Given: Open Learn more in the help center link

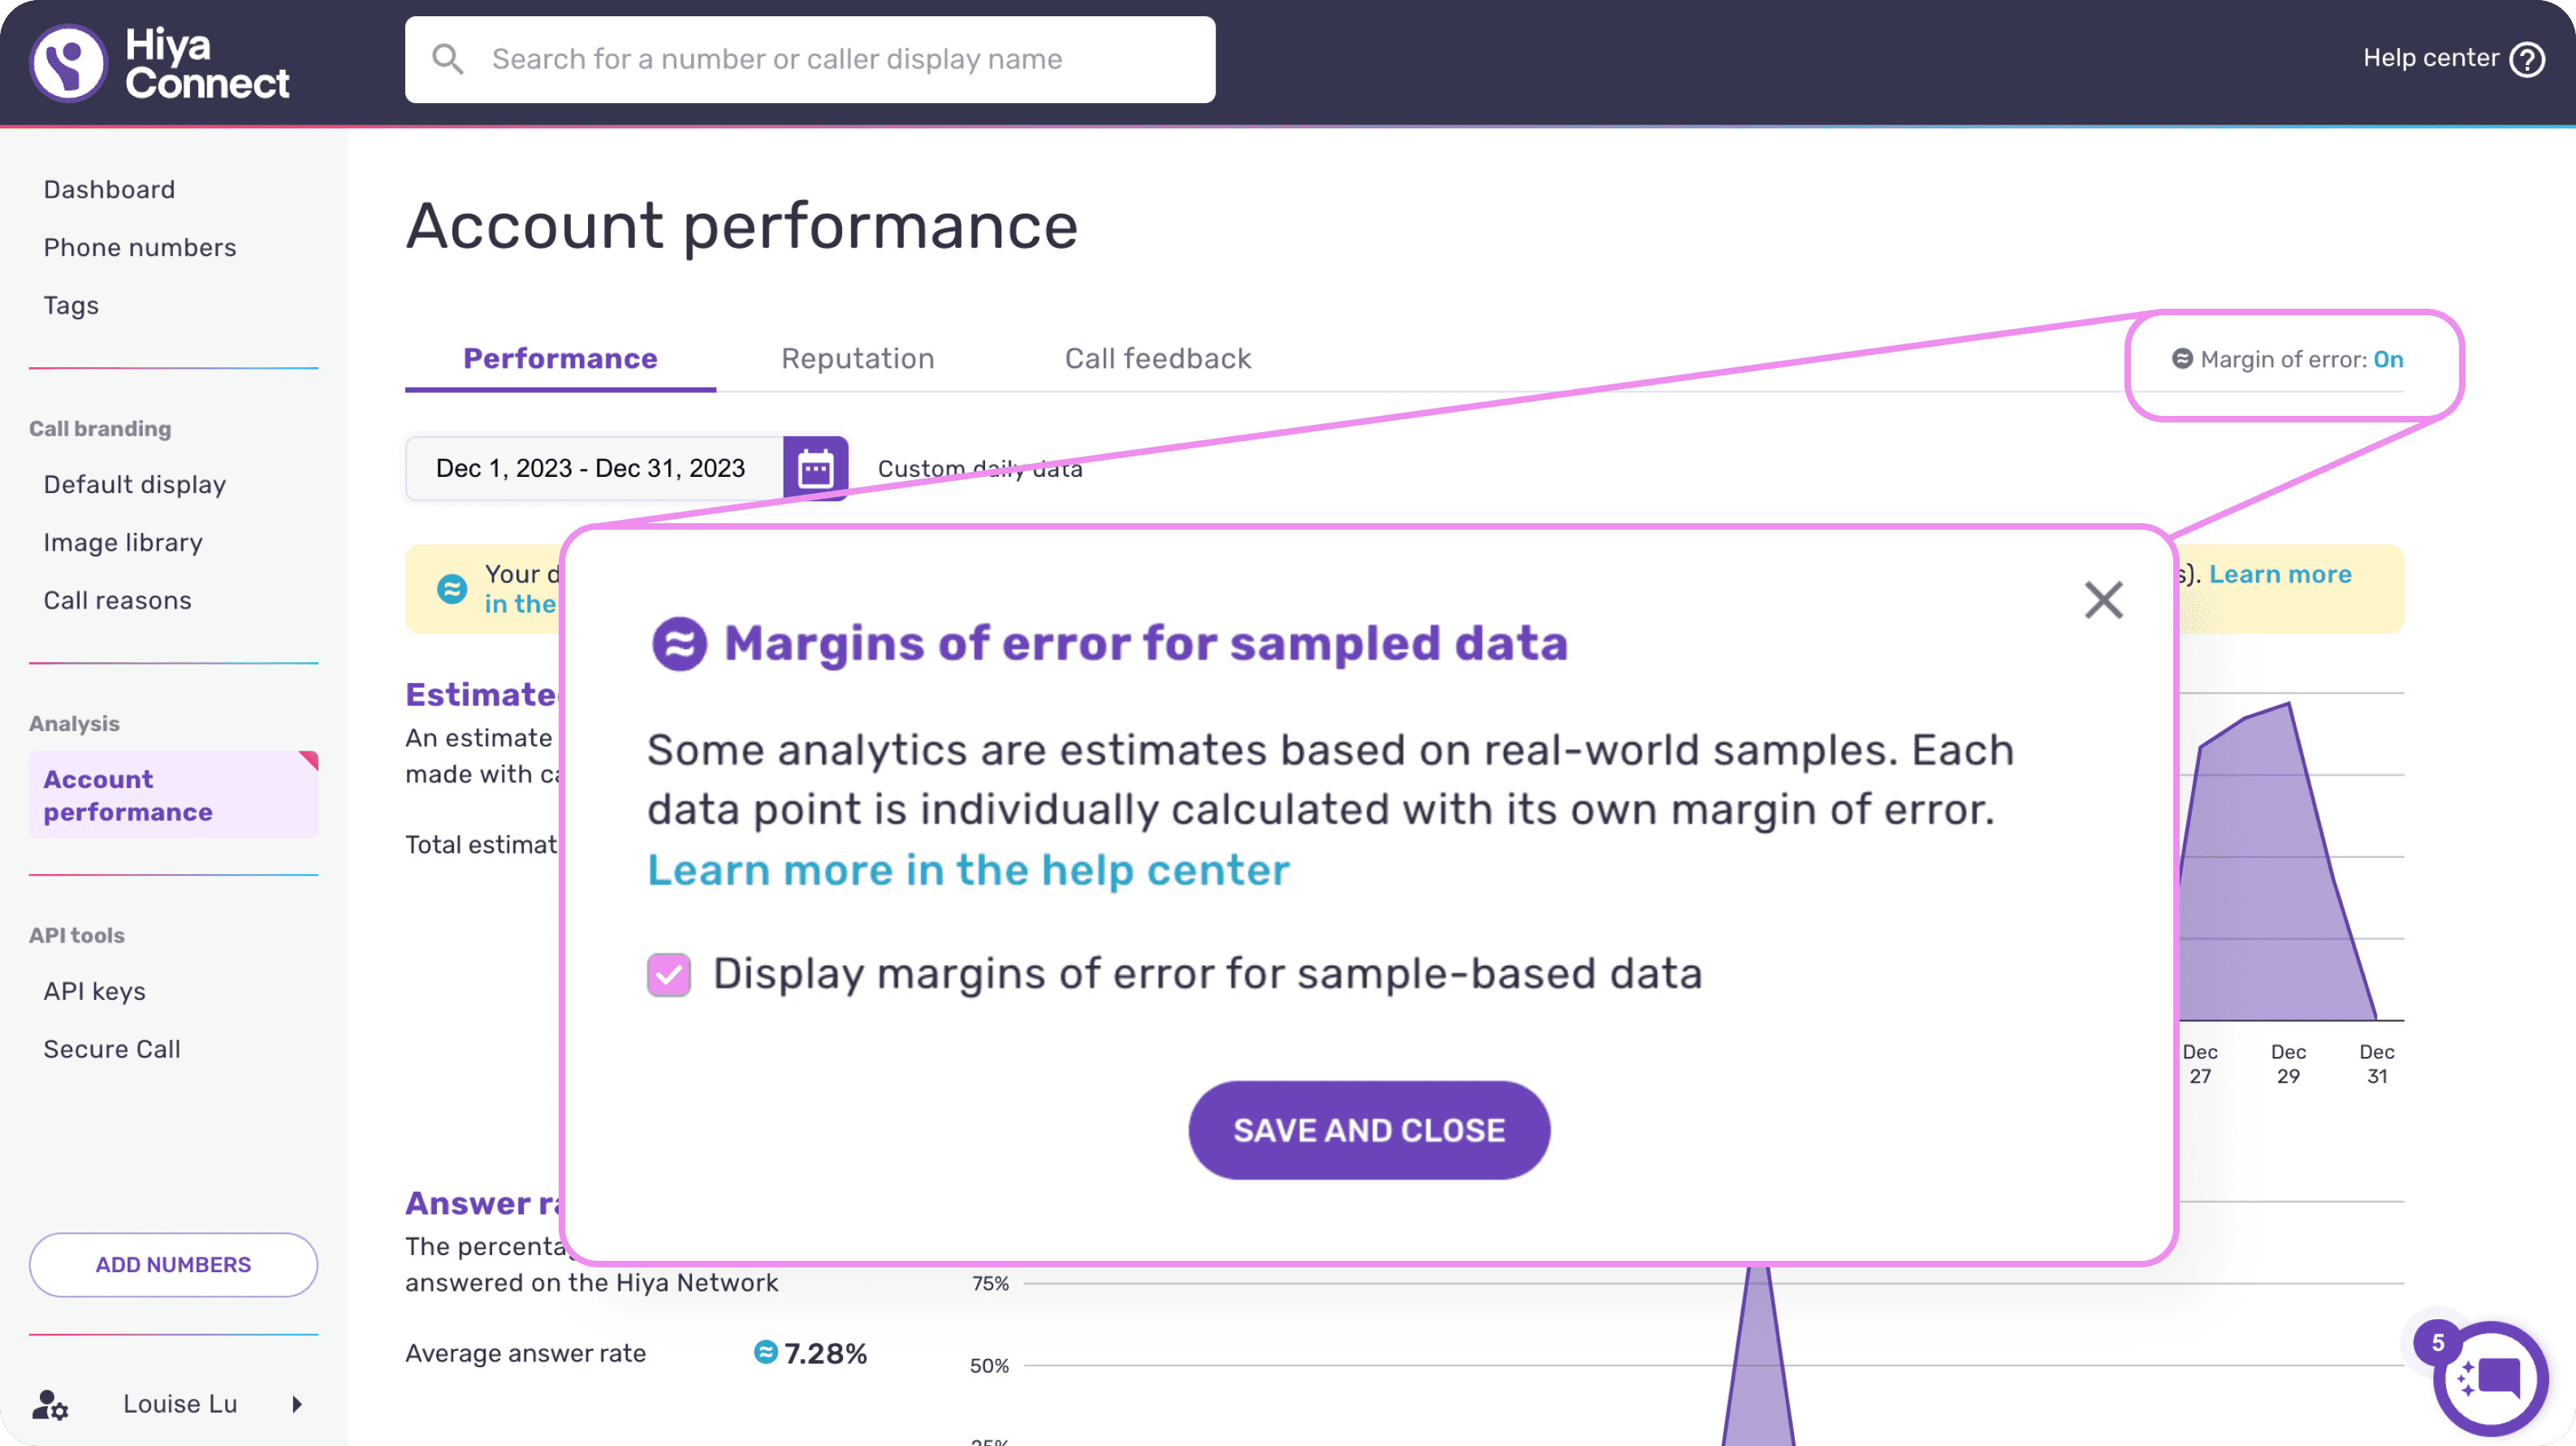Looking at the screenshot, I should (968, 870).
